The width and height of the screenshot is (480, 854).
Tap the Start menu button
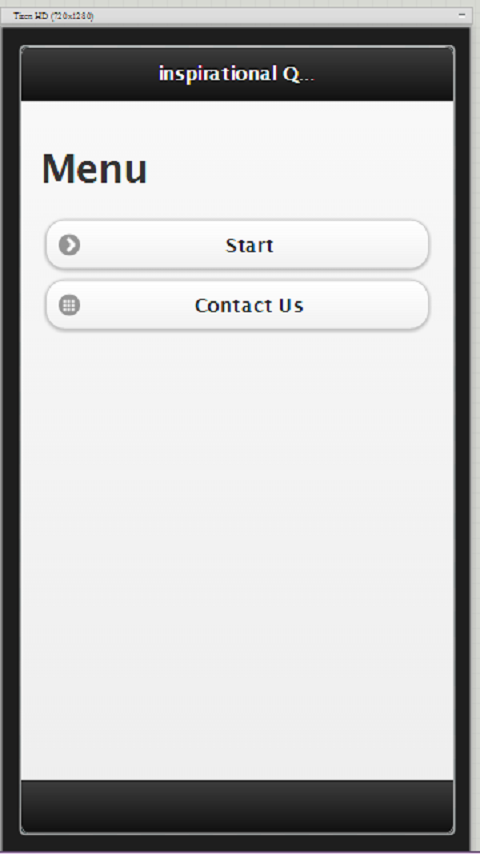[237, 245]
